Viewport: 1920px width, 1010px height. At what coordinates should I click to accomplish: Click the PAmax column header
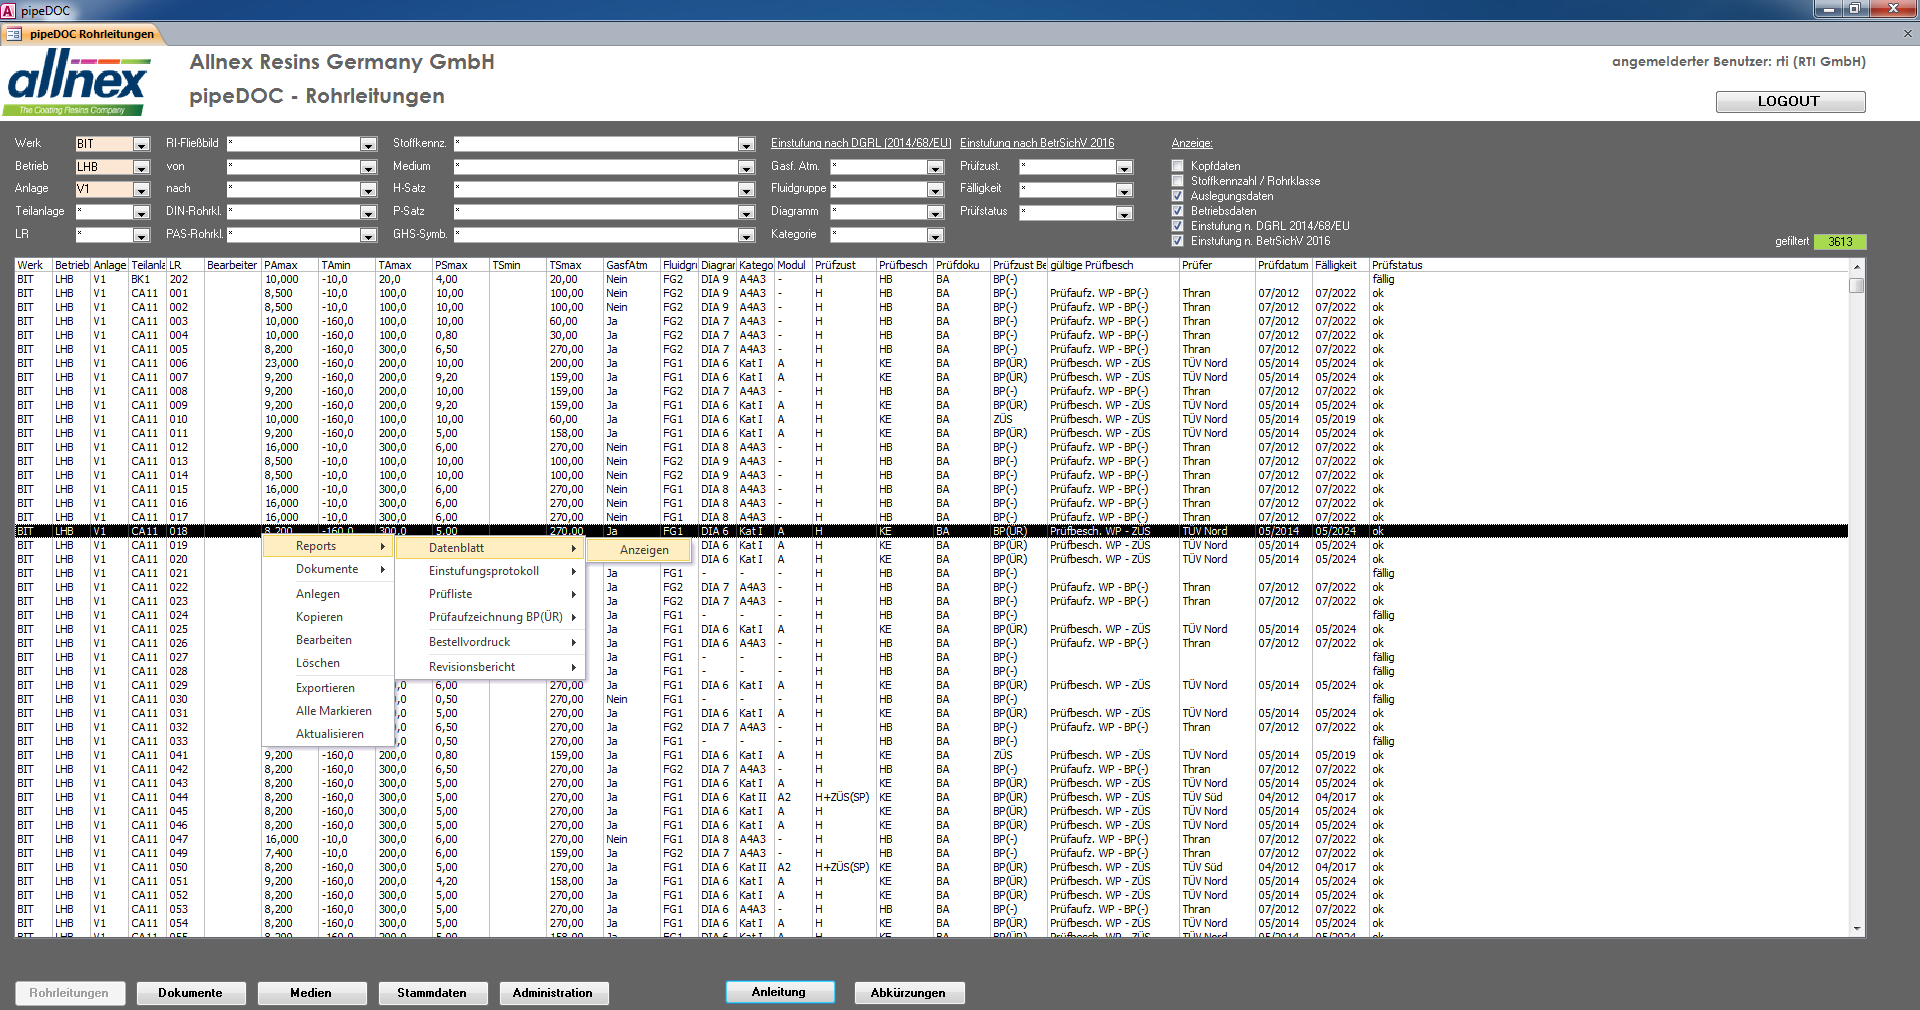coord(289,265)
